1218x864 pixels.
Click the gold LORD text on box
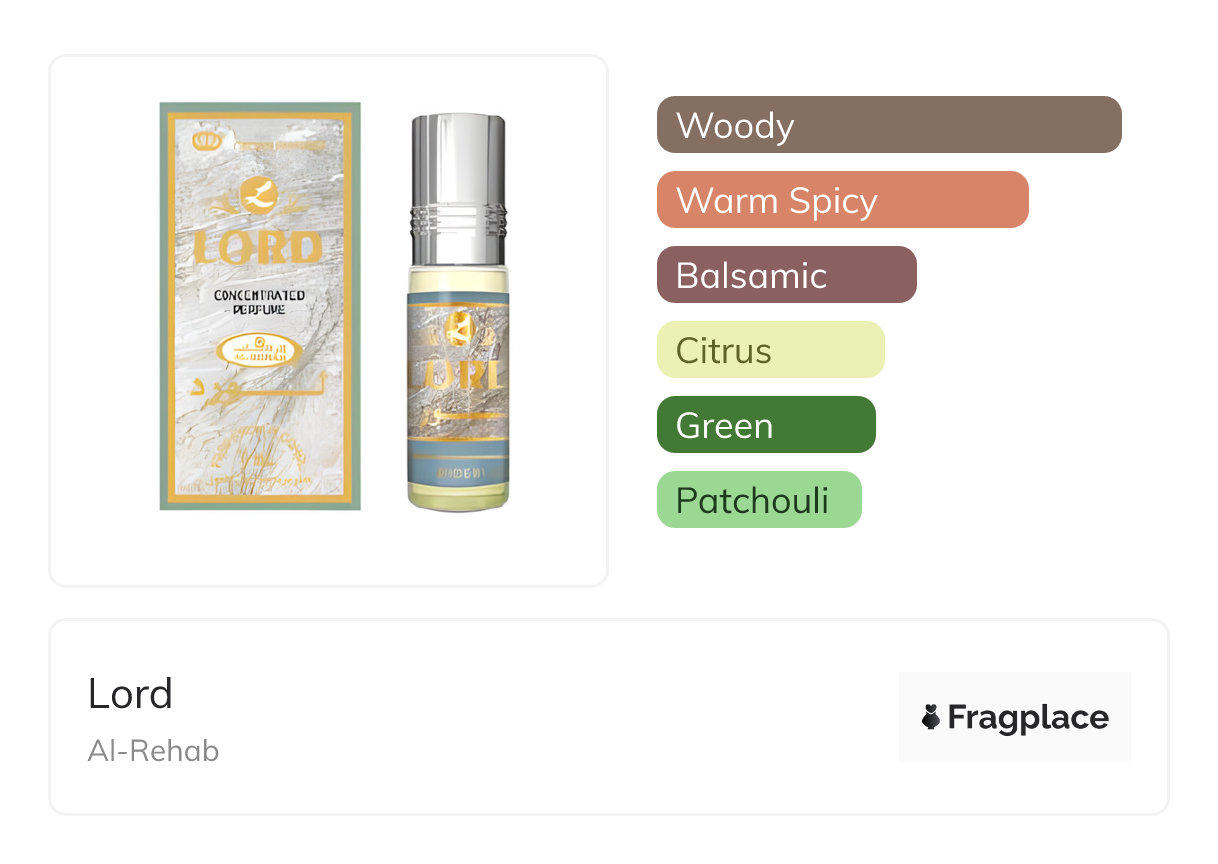[259, 248]
